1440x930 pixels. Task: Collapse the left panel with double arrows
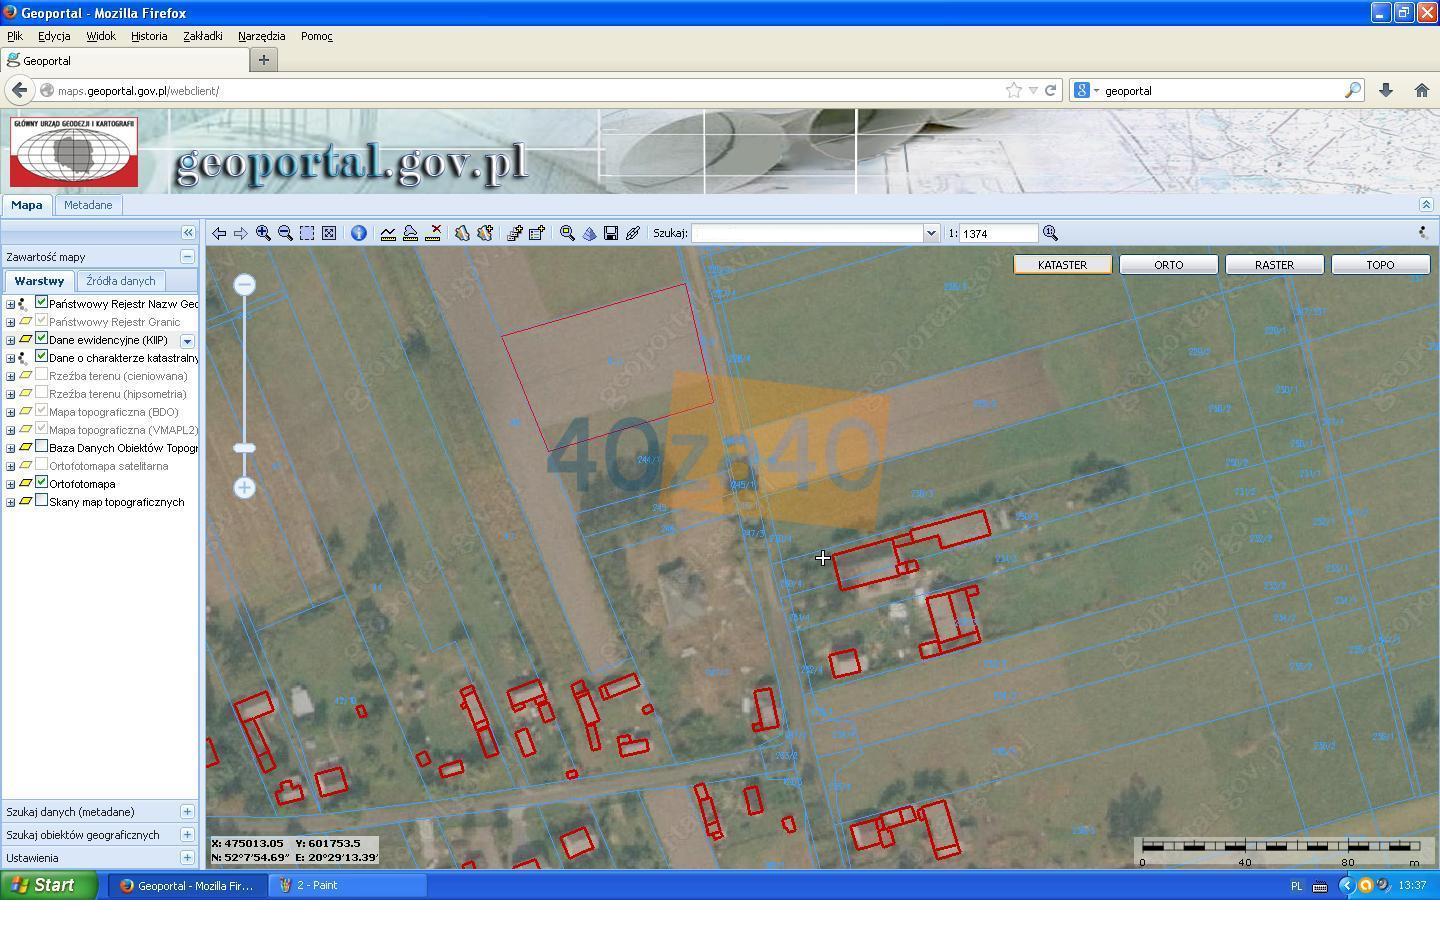pos(187,232)
